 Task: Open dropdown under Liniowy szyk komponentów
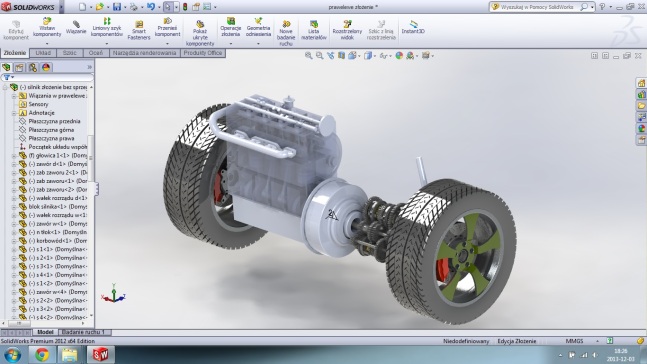107,43
